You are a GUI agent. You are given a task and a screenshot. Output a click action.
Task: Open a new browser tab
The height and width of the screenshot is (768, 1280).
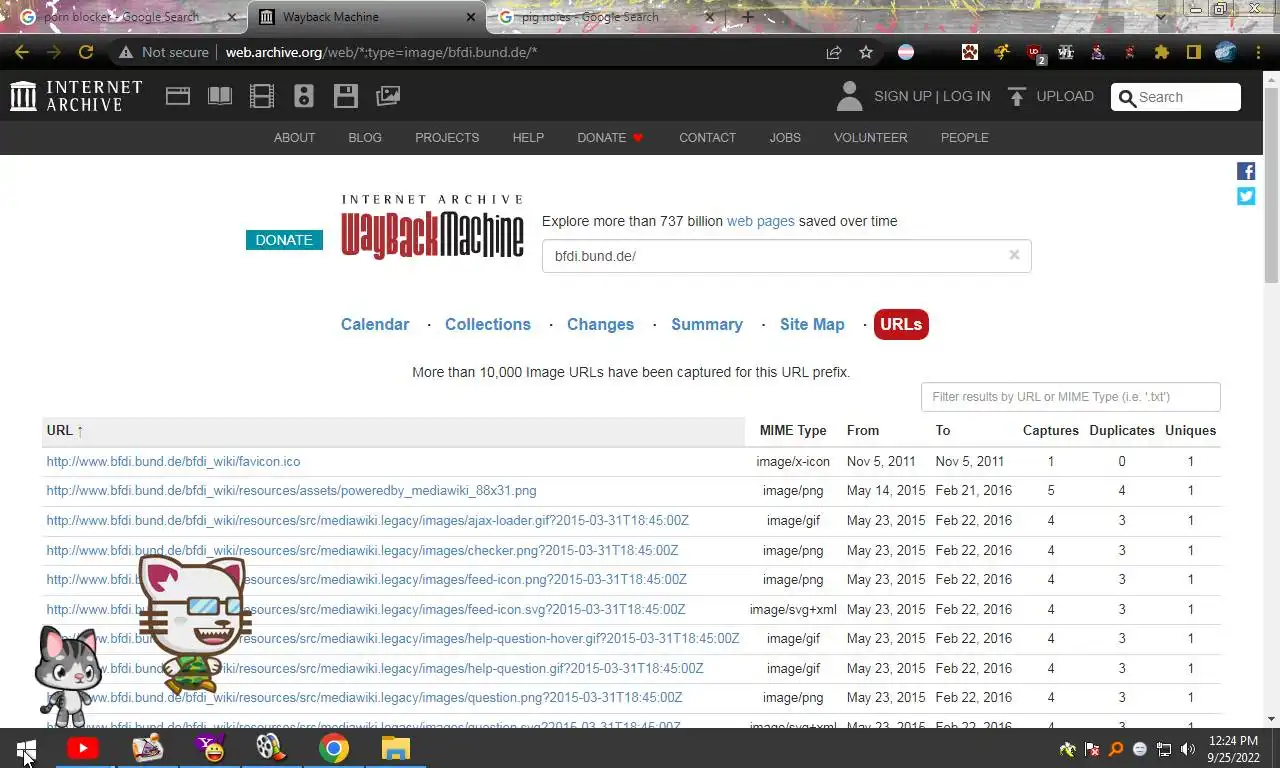[x=747, y=17]
